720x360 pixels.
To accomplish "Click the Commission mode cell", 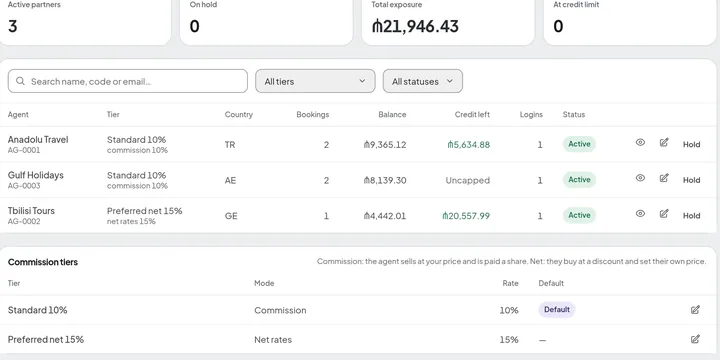I will tap(280, 310).
